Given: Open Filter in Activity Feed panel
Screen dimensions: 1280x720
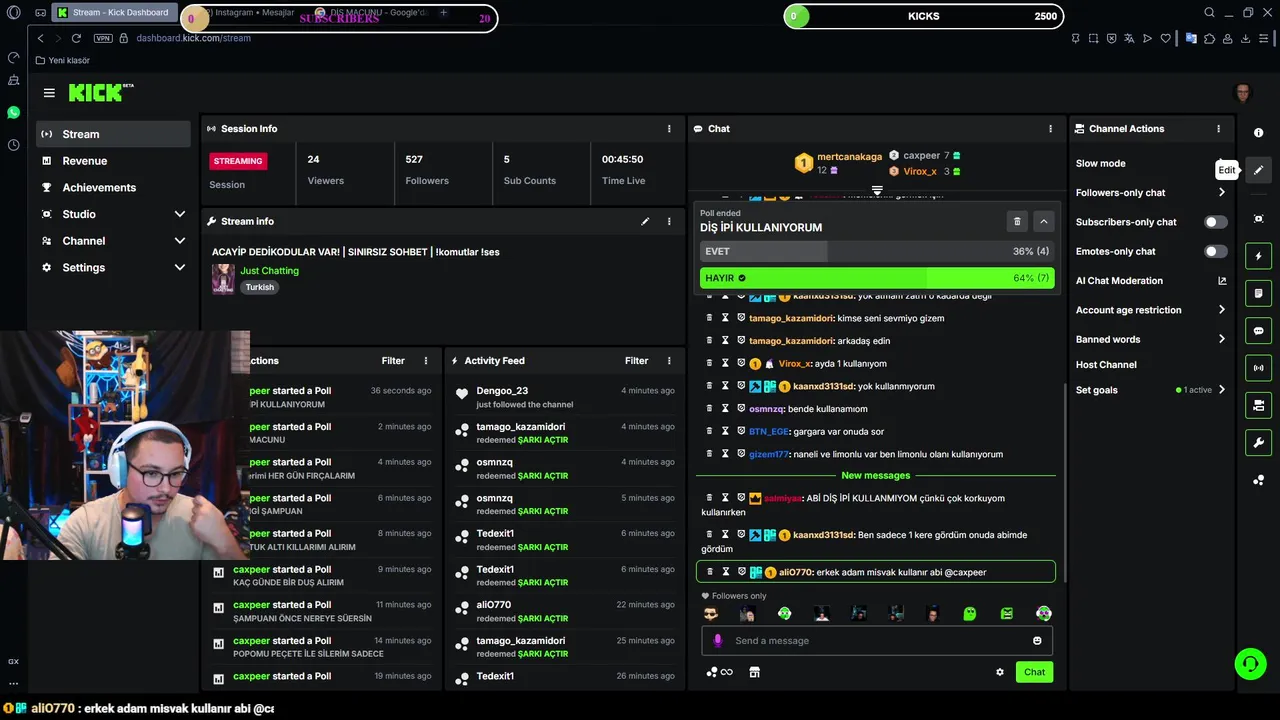Looking at the screenshot, I should pos(636,361).
